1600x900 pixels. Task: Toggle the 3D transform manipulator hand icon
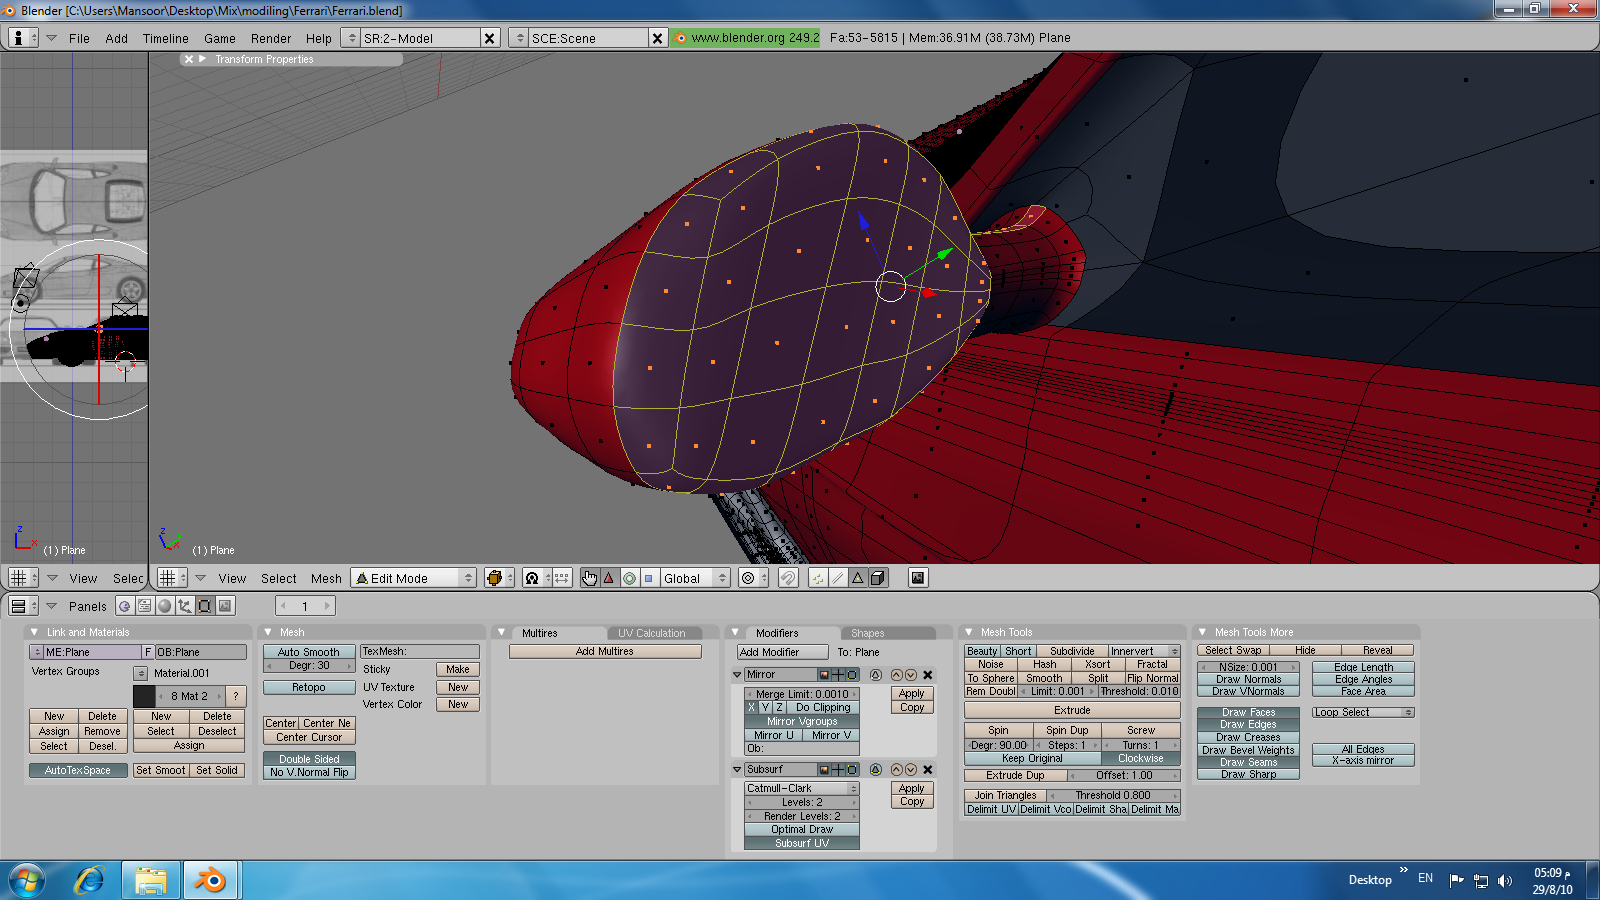[x=589, y=578]
